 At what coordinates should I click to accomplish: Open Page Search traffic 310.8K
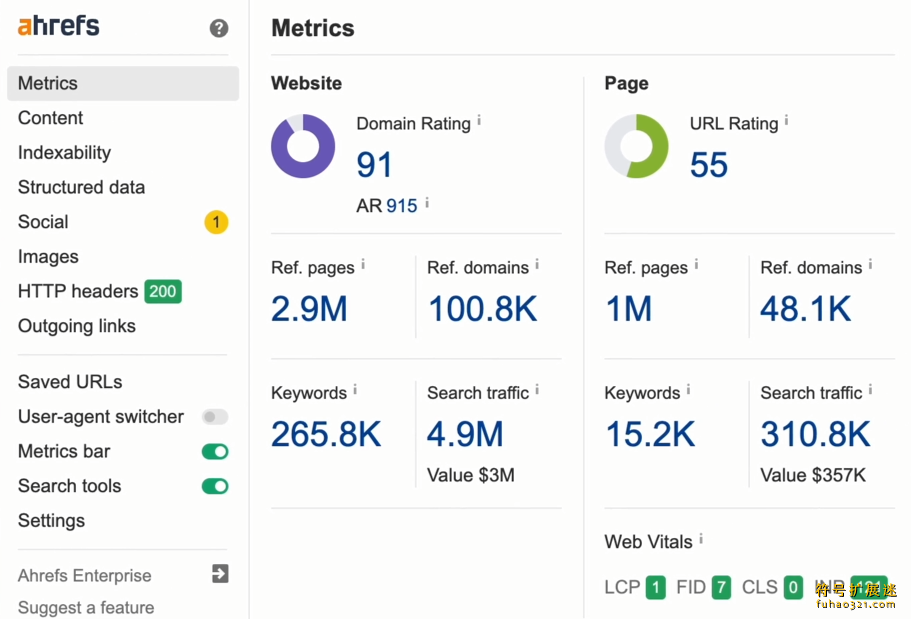[x=816, y=434]
